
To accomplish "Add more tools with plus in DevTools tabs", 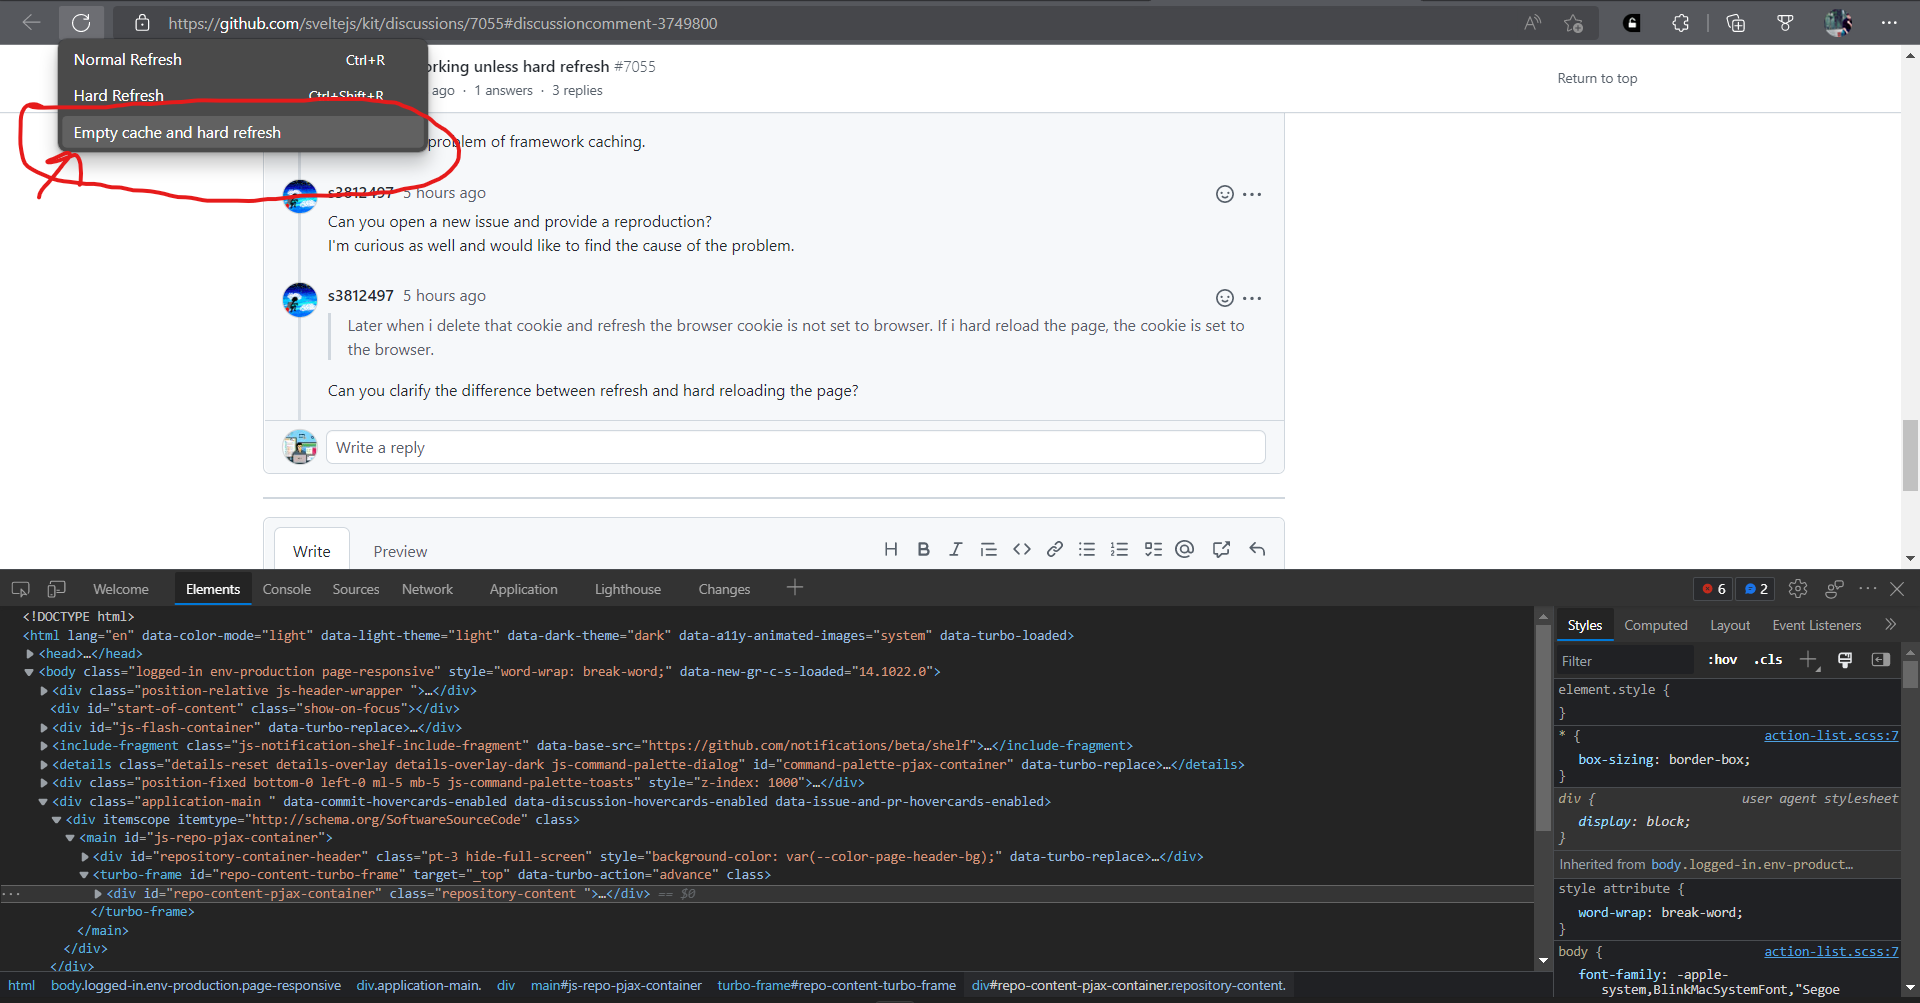I will (795, 588).
